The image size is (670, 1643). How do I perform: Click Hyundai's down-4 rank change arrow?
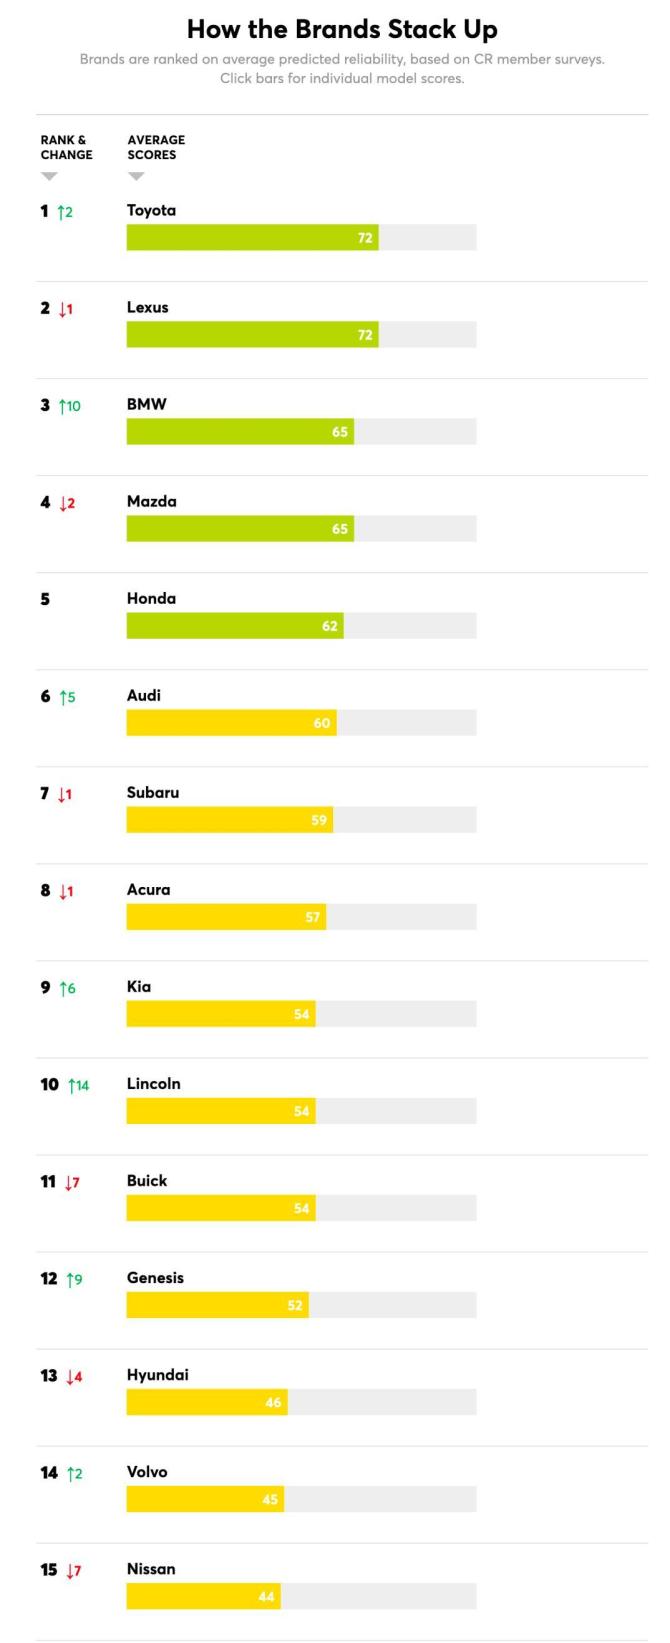coord(74,1376)
